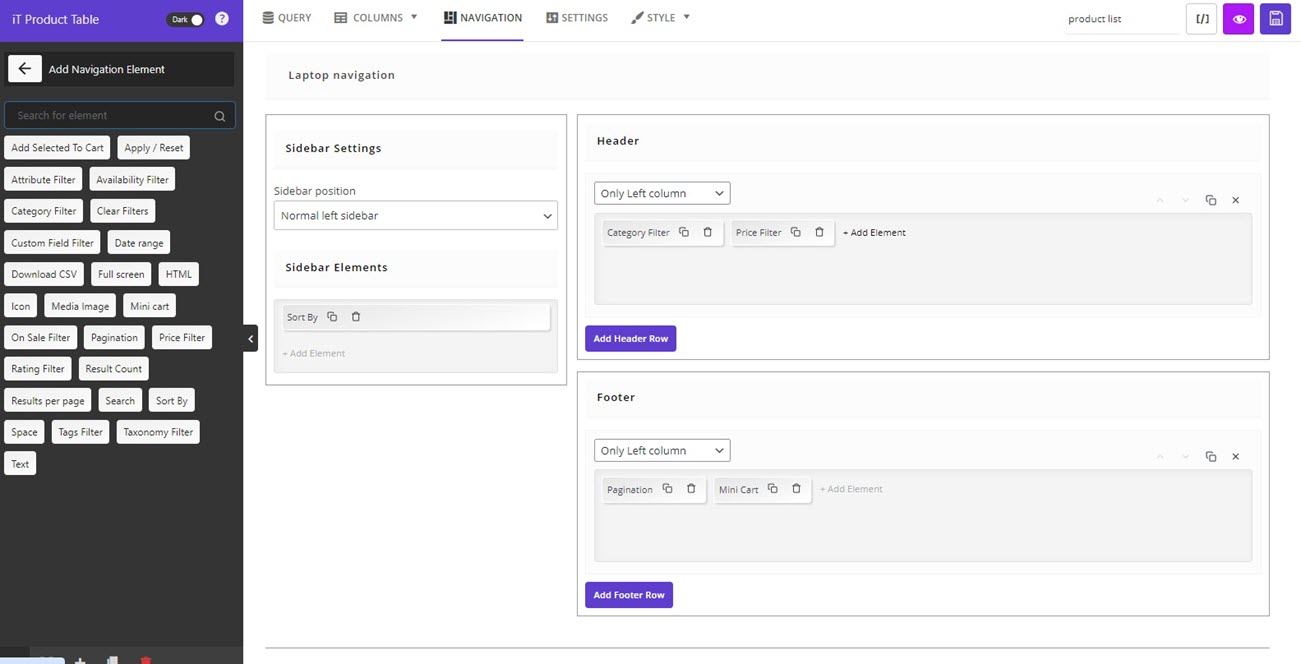
Task: Duplicate the header row
Action: (1210, 200)
